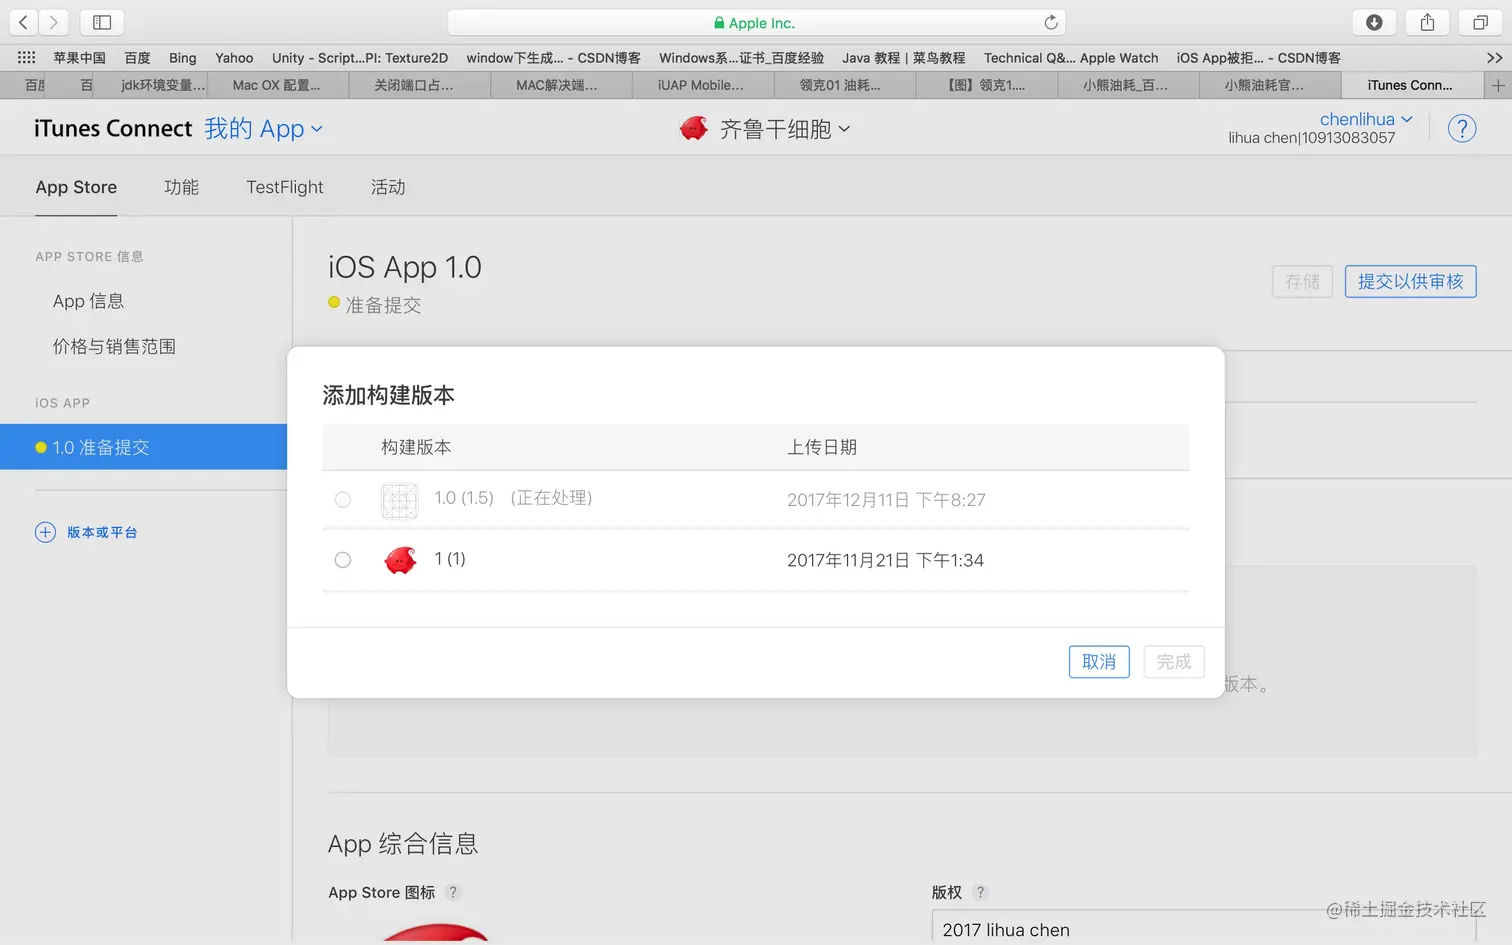Show all tabs overview icon
Screen dimensions: 1512x945
(x=1480, y=22)
